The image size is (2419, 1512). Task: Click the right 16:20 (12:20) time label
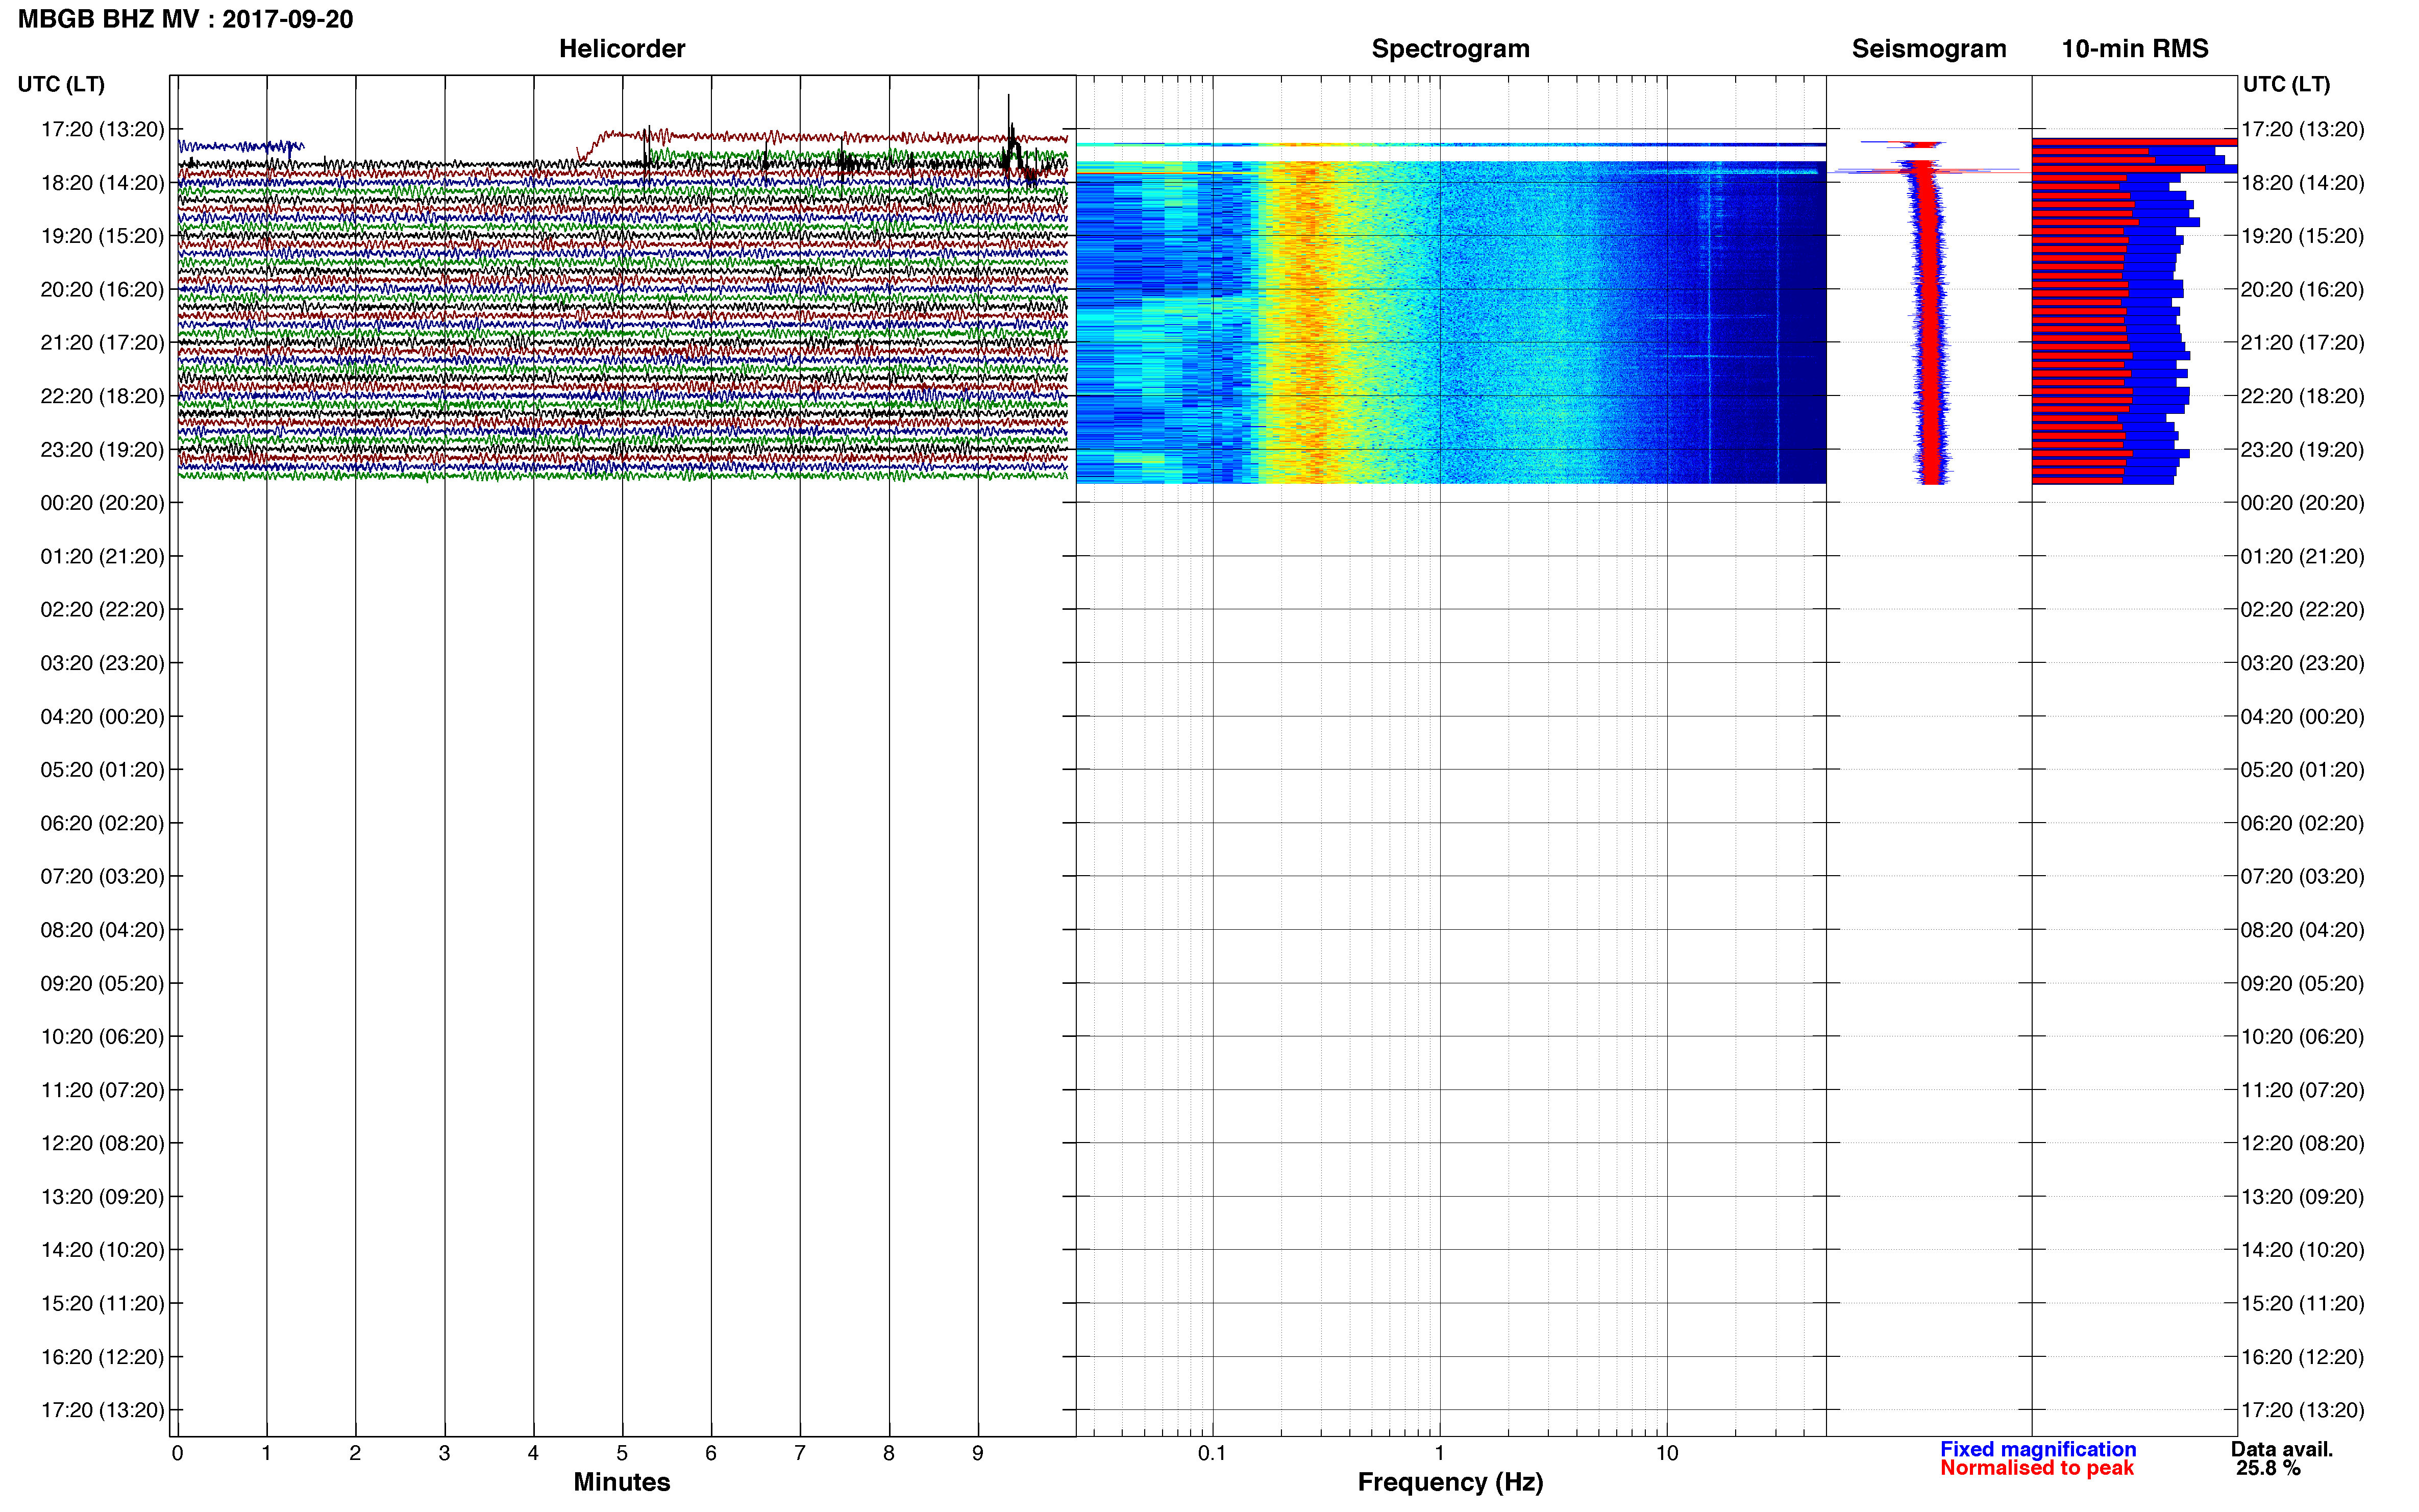point(2303,1357)
